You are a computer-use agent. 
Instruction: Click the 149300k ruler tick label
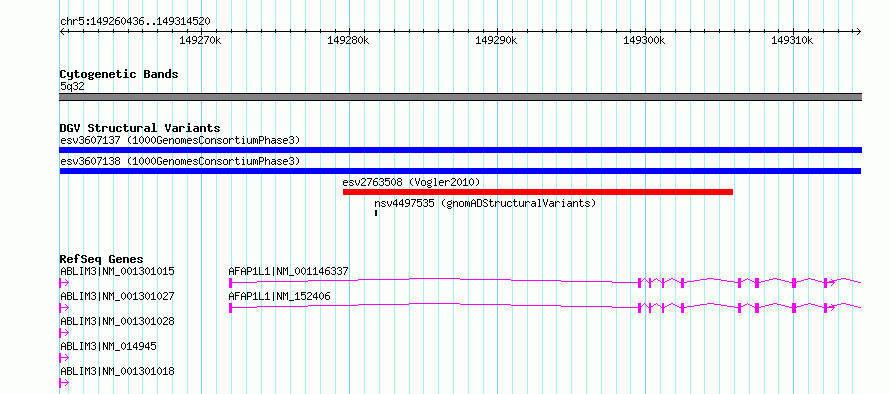tap(644, 40)
